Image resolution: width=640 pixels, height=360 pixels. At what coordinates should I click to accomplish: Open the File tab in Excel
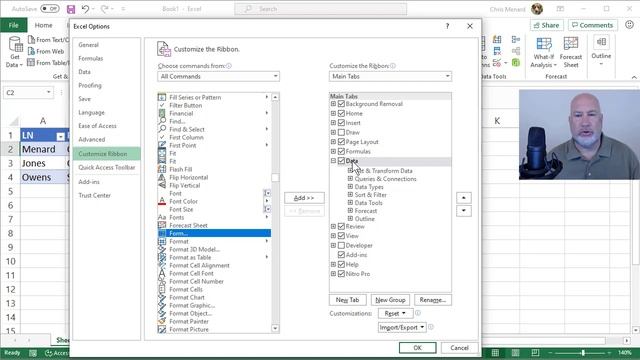click(13, 25)
